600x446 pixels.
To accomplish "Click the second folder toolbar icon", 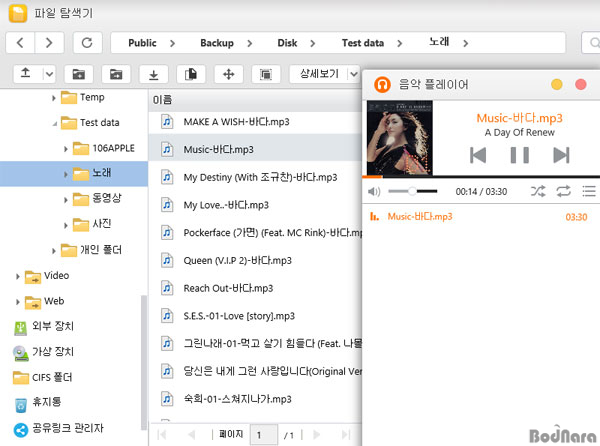I will pyautogui.click(x=116, y=73).
